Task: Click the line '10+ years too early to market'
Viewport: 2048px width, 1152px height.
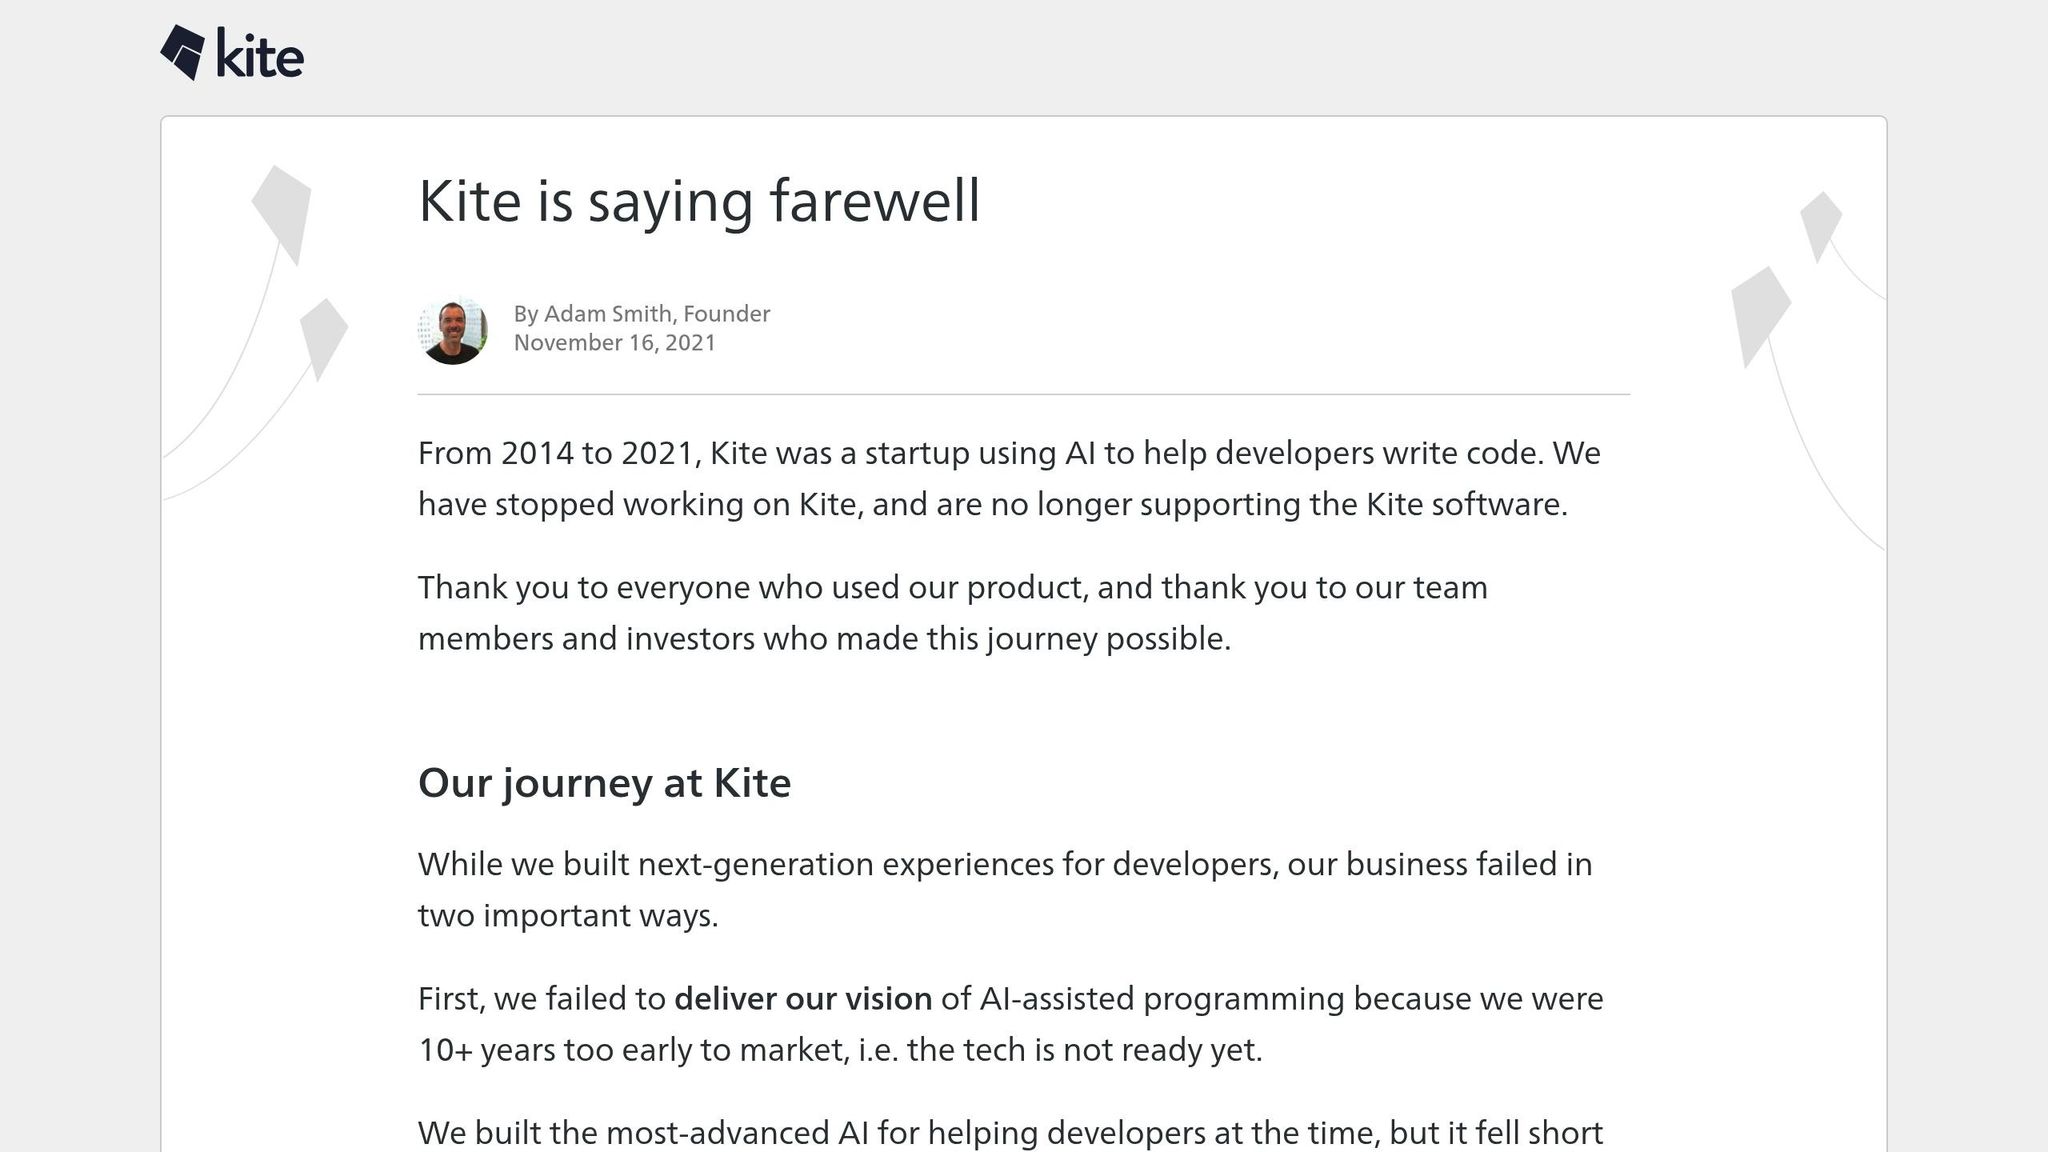Action: [x=840, y=1050]
